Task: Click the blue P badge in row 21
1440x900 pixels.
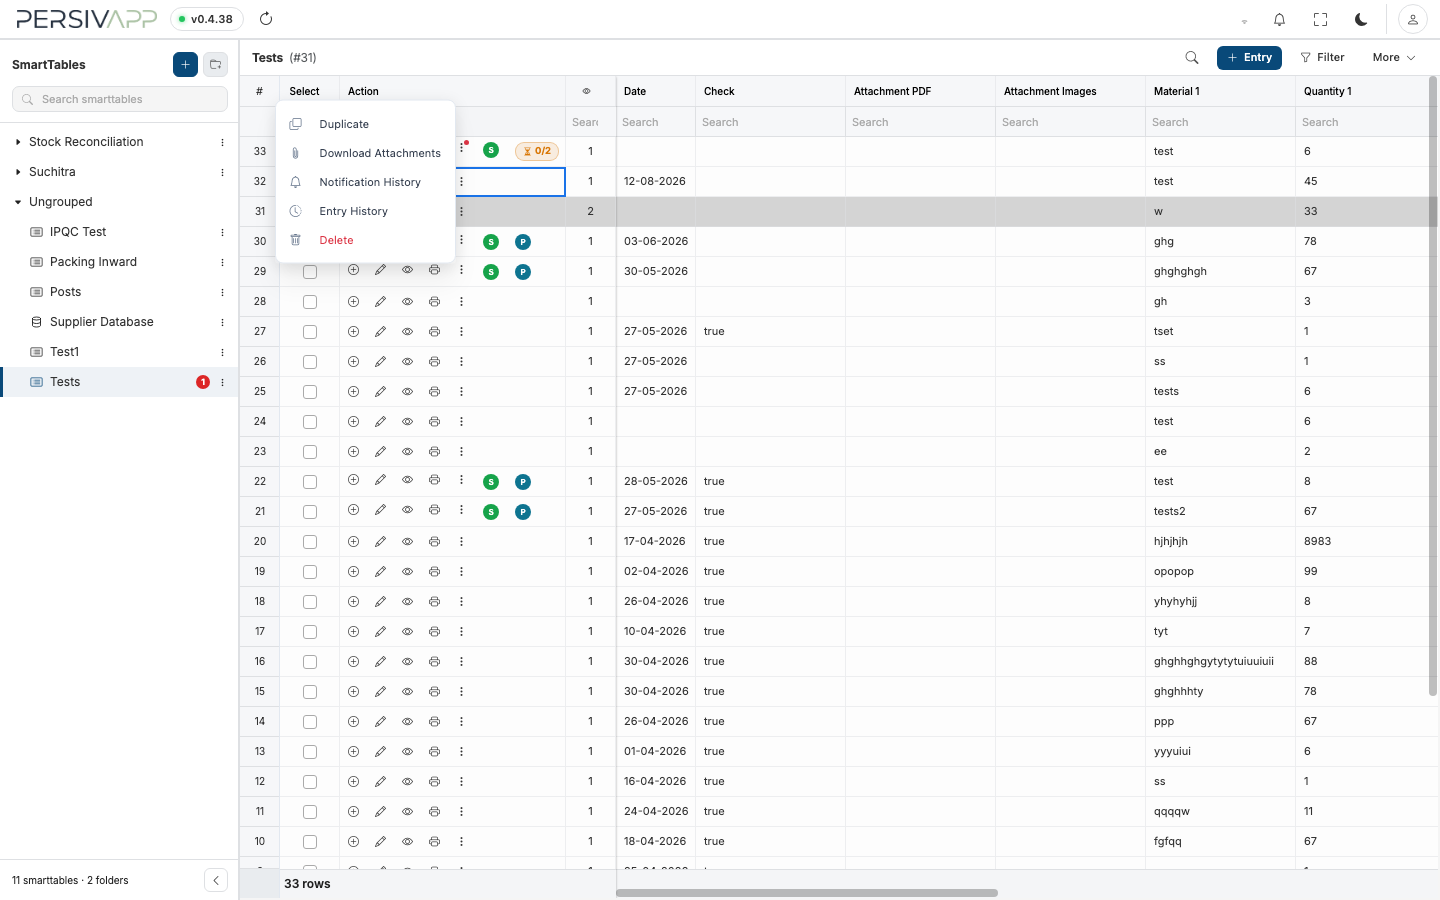Action: pos(522,512)
